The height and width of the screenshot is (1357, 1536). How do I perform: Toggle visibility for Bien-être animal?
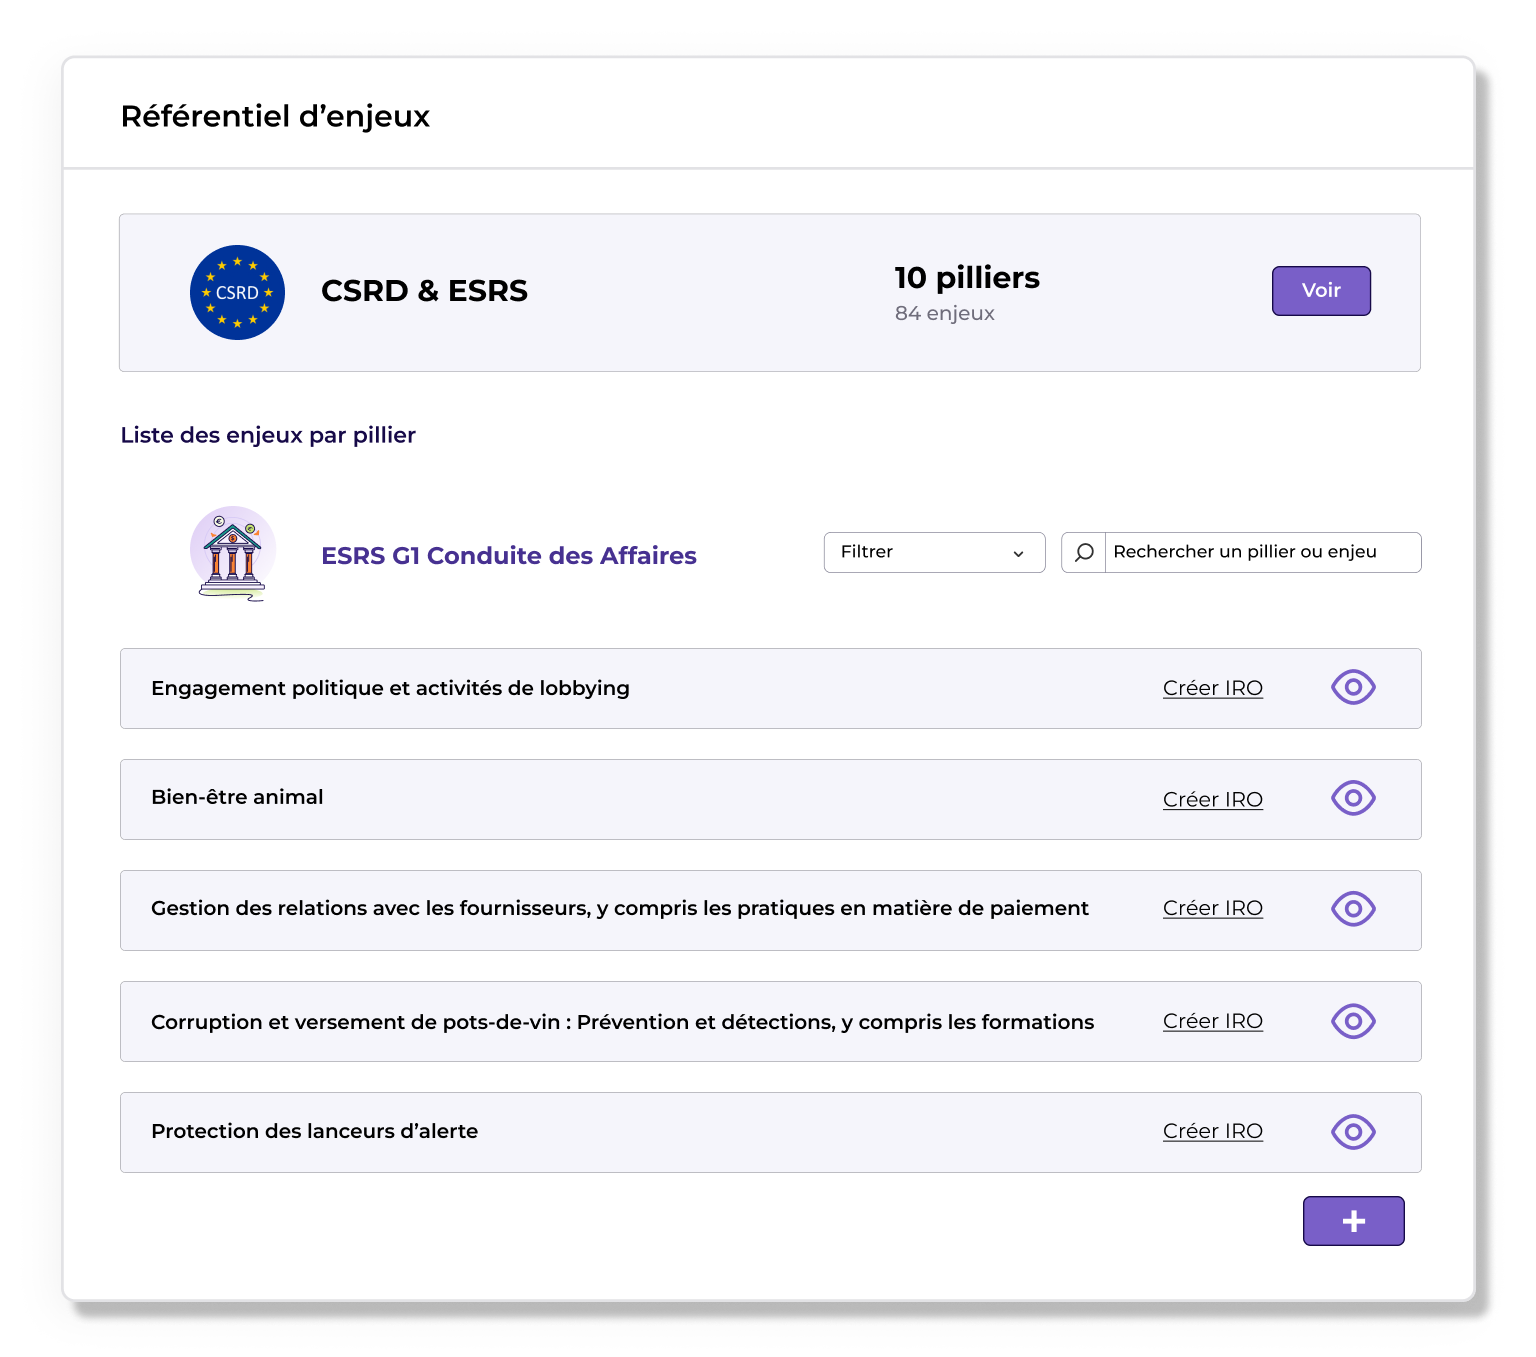tap(1352, 799)
